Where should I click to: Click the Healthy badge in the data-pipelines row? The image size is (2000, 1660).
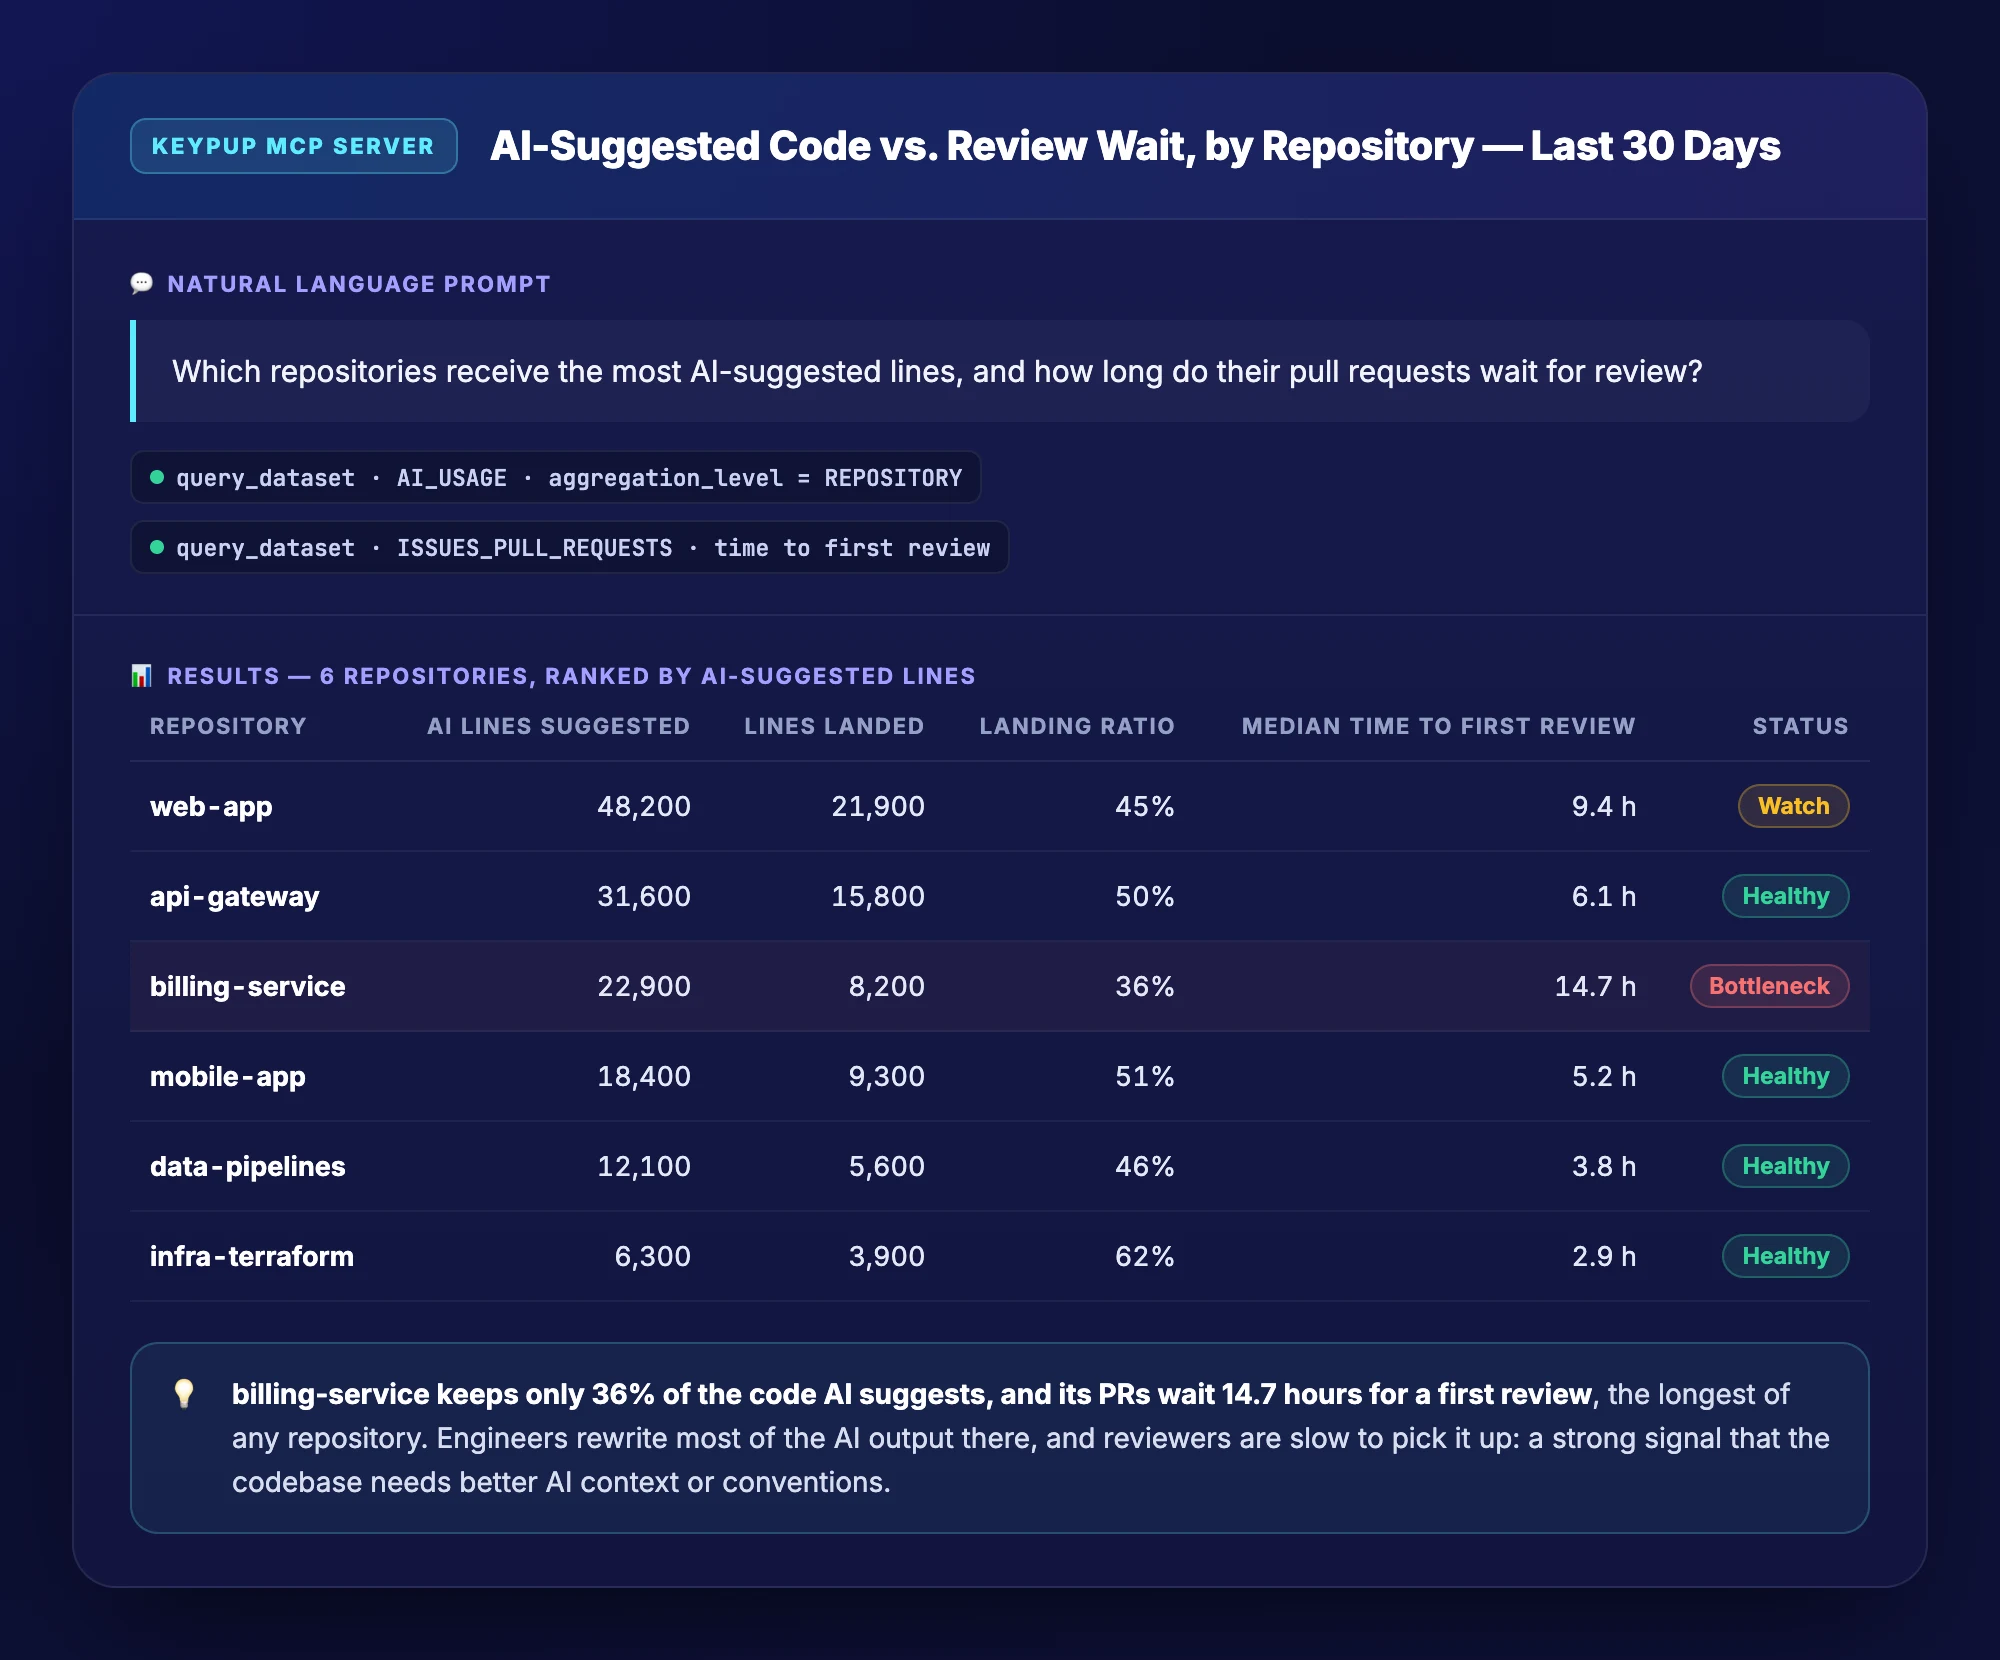point(1786,1166)
